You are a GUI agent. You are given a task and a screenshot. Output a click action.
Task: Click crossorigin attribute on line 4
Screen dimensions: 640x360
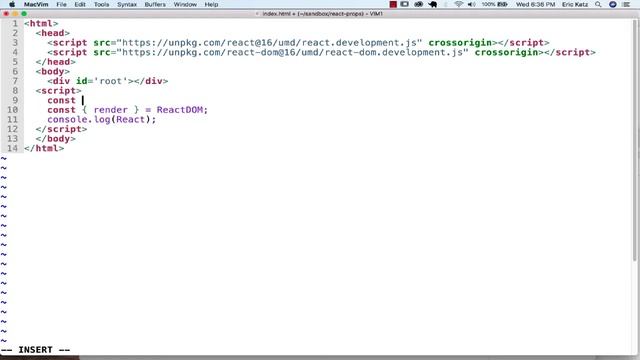(x=506, y=52)
